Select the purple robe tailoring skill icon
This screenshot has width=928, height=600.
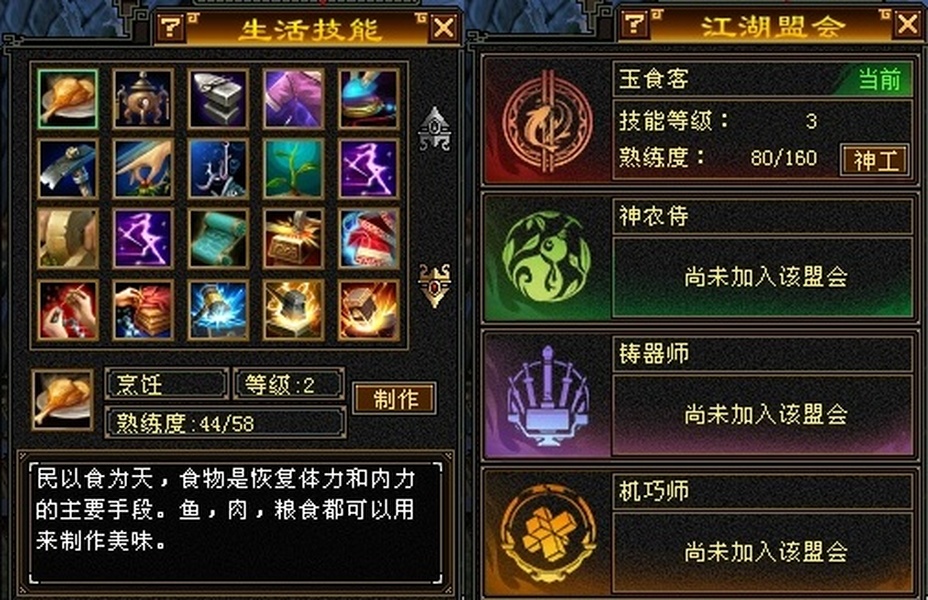click(294, 99)
